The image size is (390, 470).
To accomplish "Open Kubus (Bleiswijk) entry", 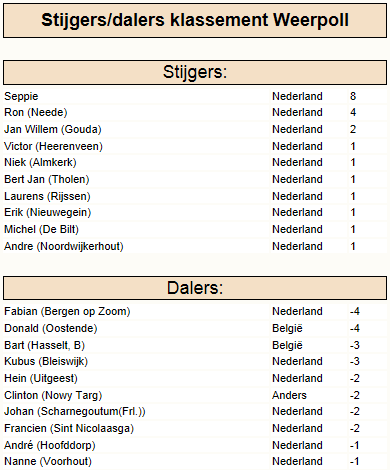I will (x=46, y=361).
